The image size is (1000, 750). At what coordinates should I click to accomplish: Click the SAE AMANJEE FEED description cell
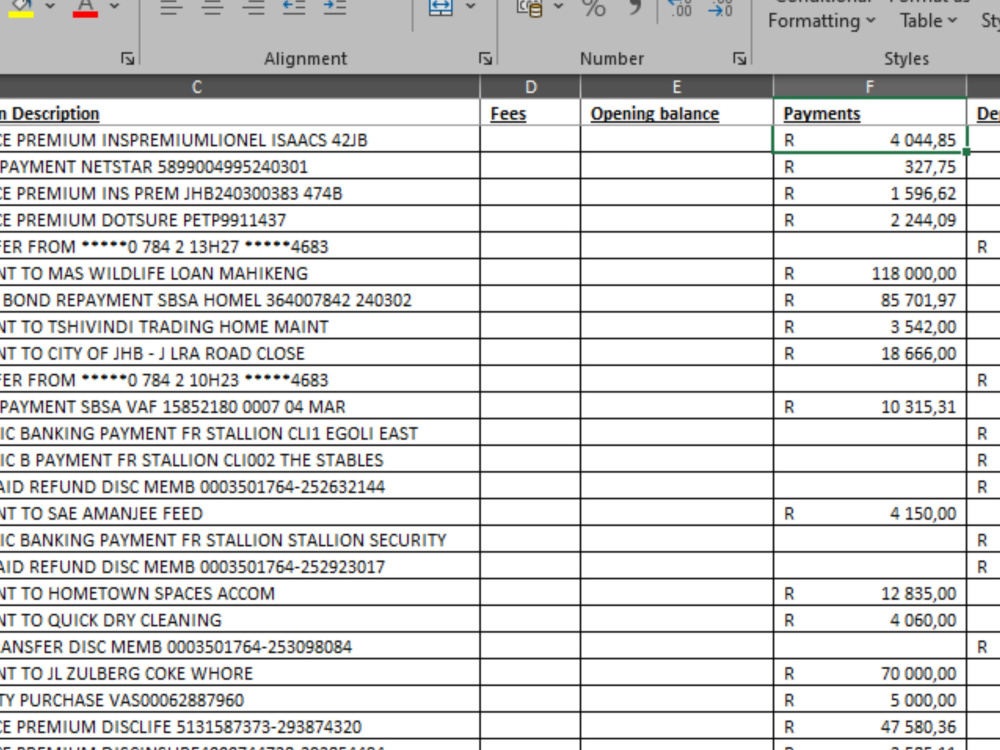(239, 513)
